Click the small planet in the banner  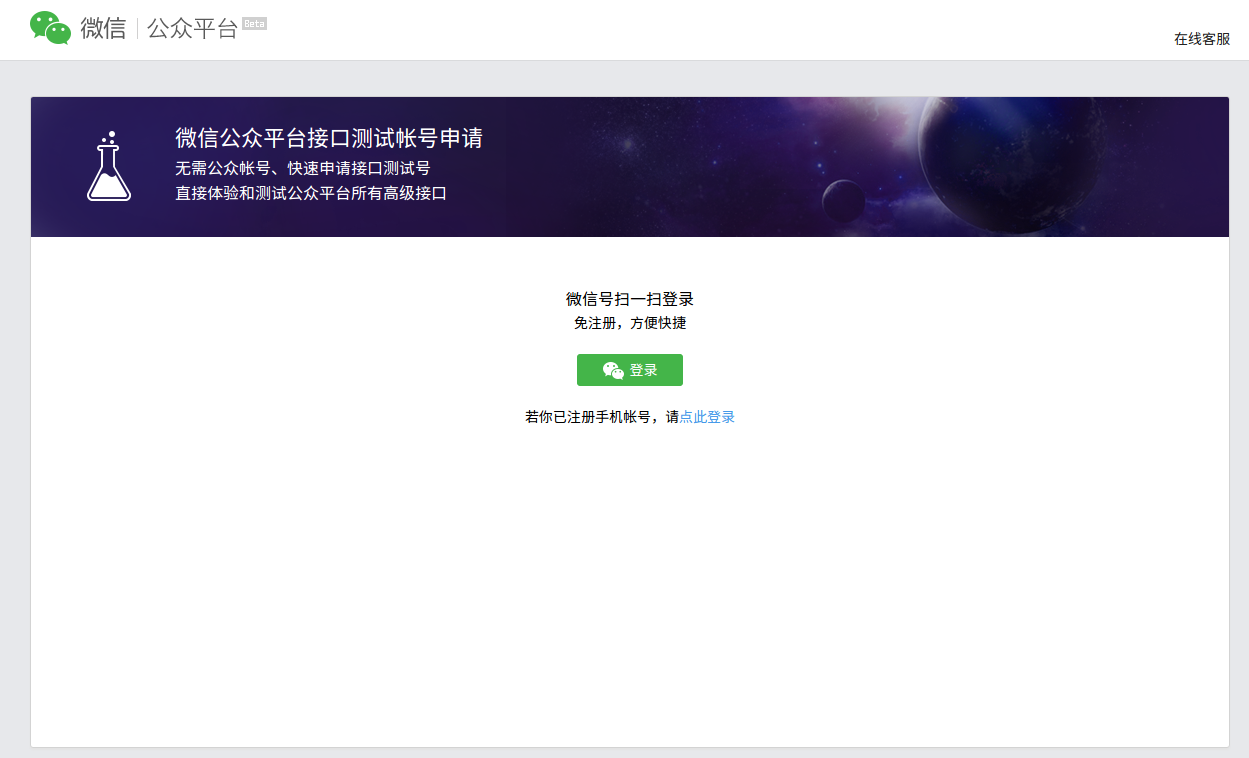843,201
